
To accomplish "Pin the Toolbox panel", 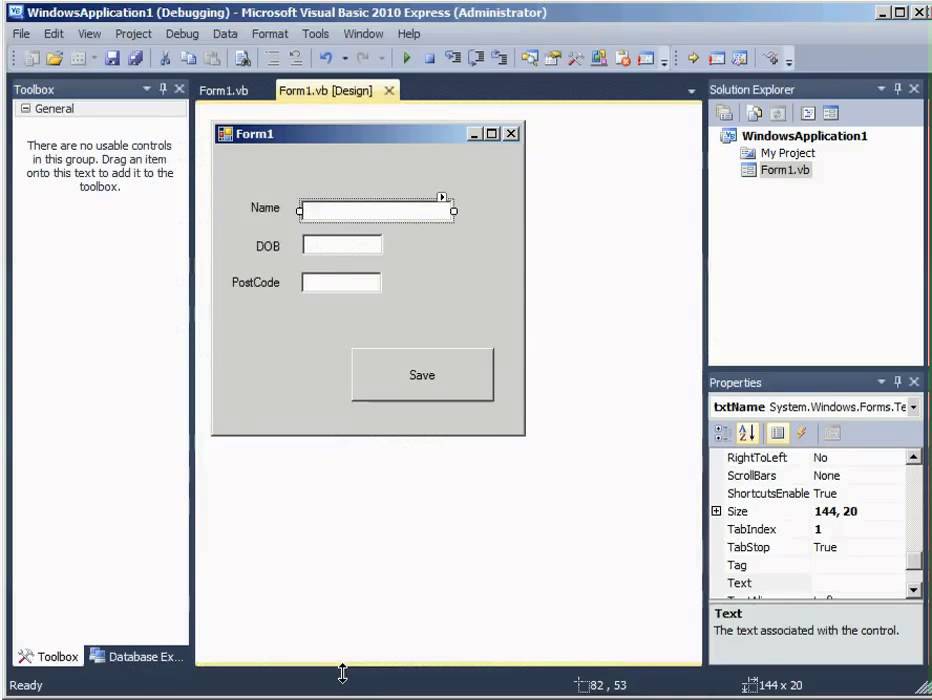I will pos(163,89).
